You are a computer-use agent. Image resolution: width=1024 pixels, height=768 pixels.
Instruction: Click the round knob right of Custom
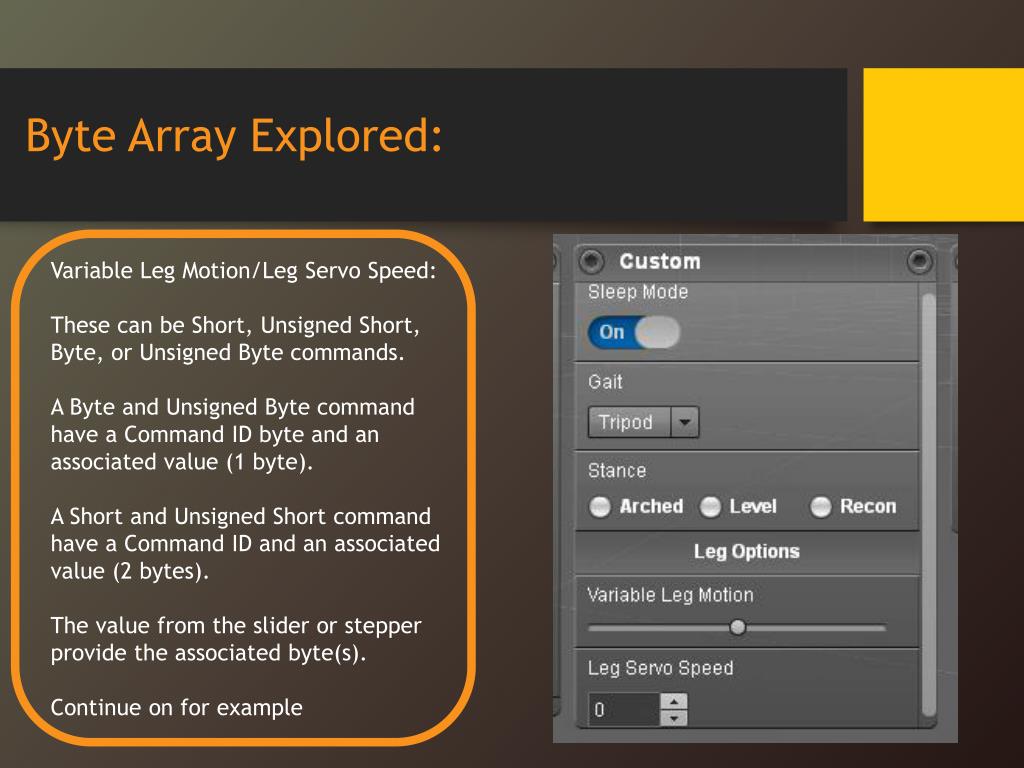(x=920, y=261)
